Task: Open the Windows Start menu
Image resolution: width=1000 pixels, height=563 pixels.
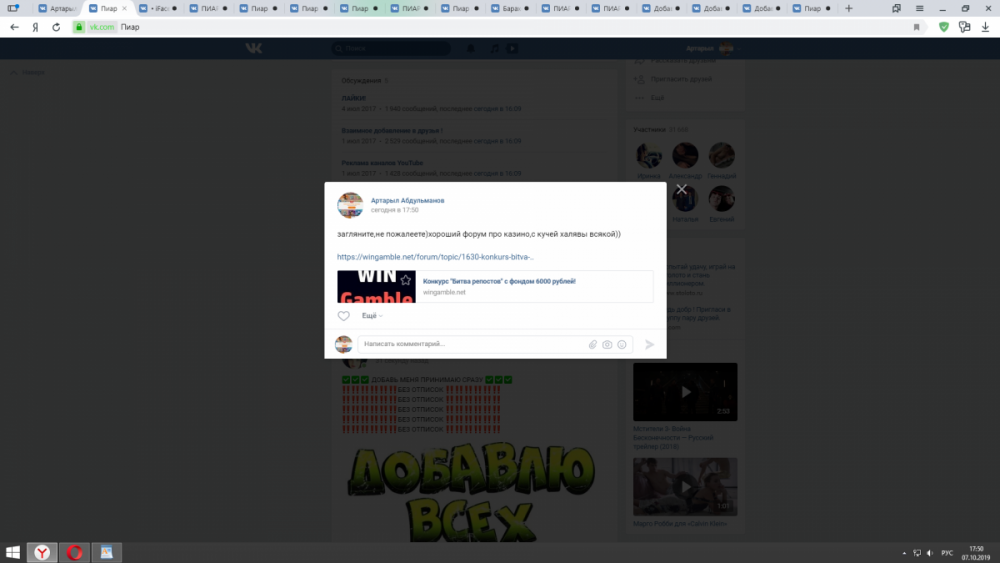Action: (13, 552)
